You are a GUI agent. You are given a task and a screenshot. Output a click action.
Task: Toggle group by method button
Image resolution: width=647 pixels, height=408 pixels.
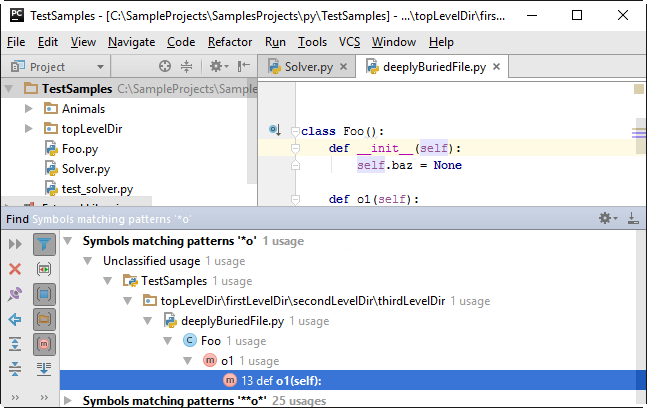[x=44, y=344]
